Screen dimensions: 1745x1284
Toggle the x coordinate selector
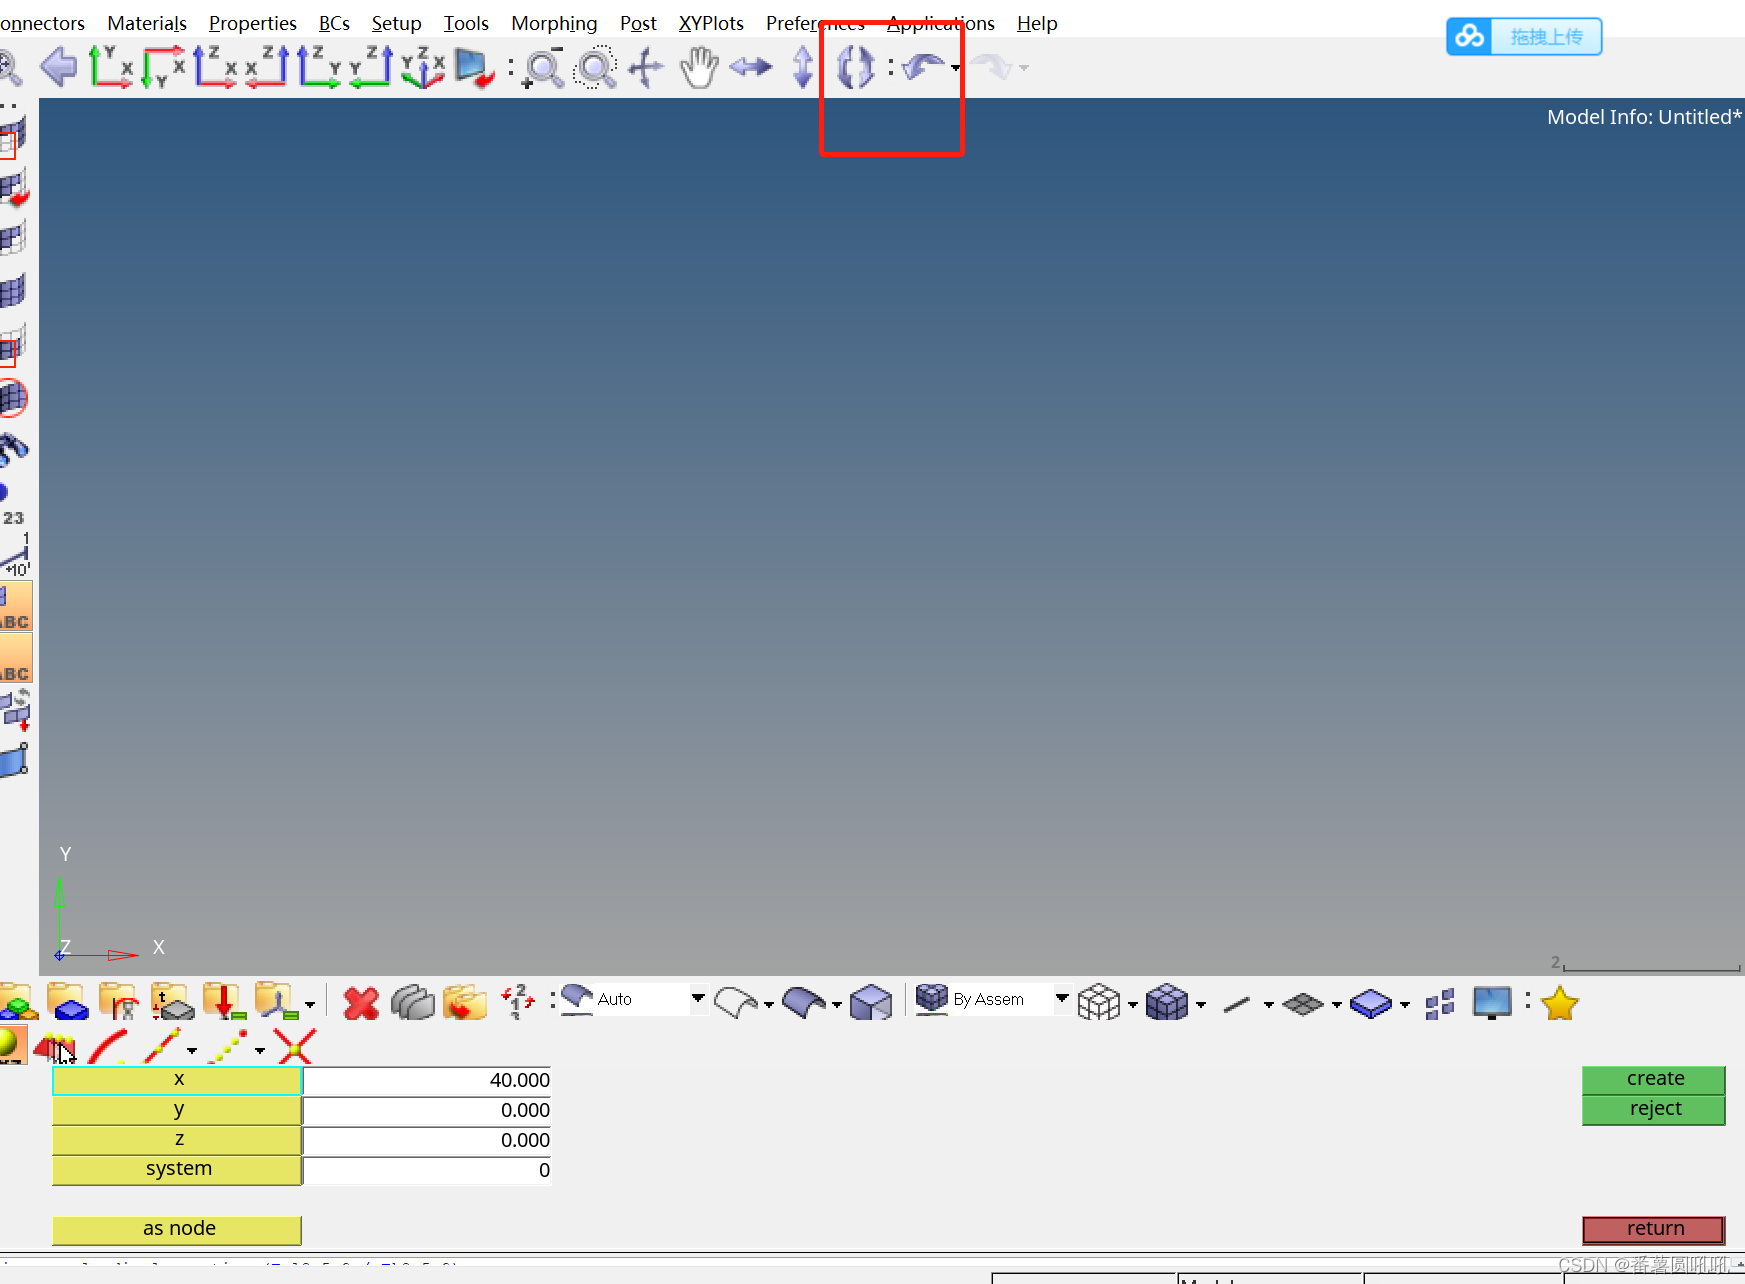tap(177, 1080)
